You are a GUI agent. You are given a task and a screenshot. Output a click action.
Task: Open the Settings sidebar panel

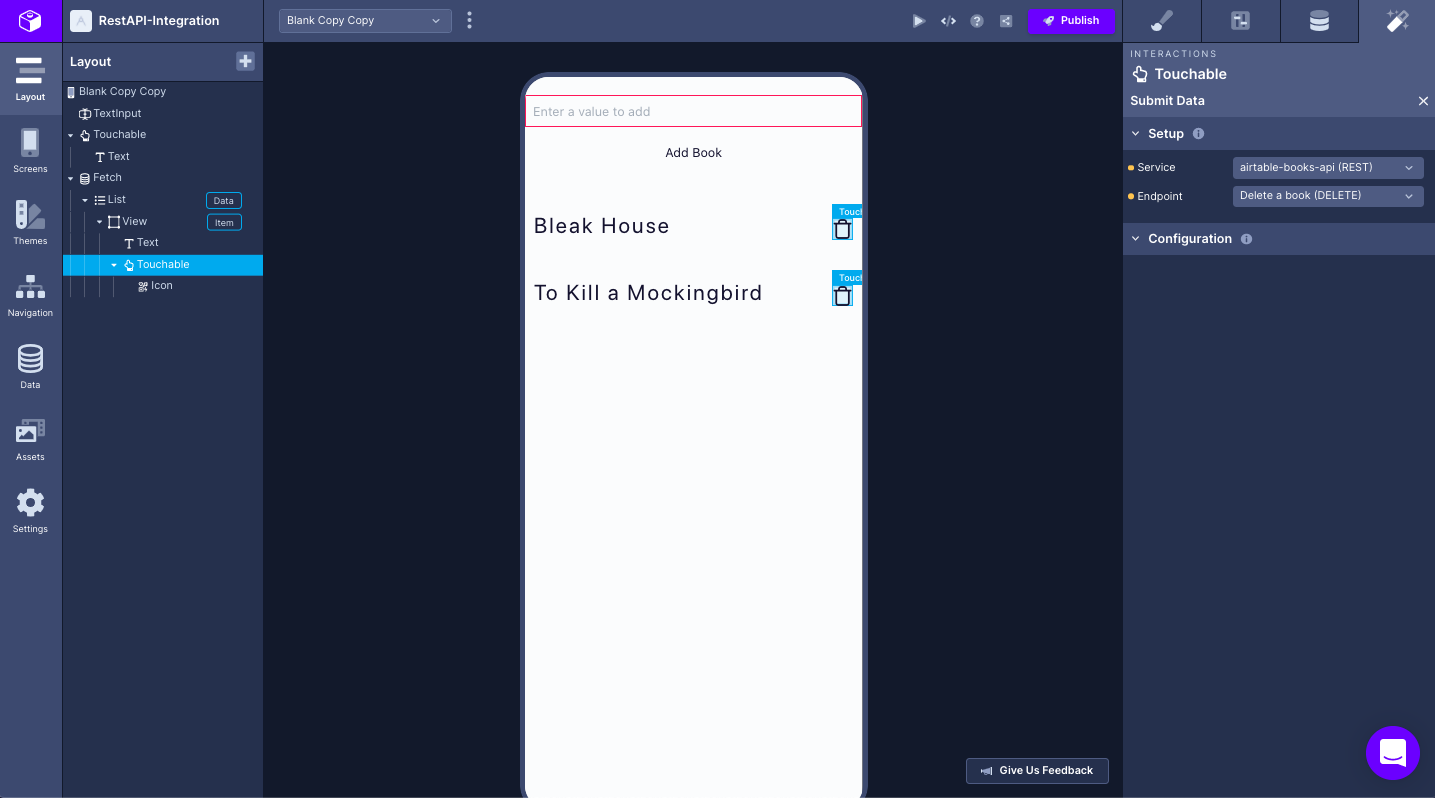coord(30,511)
